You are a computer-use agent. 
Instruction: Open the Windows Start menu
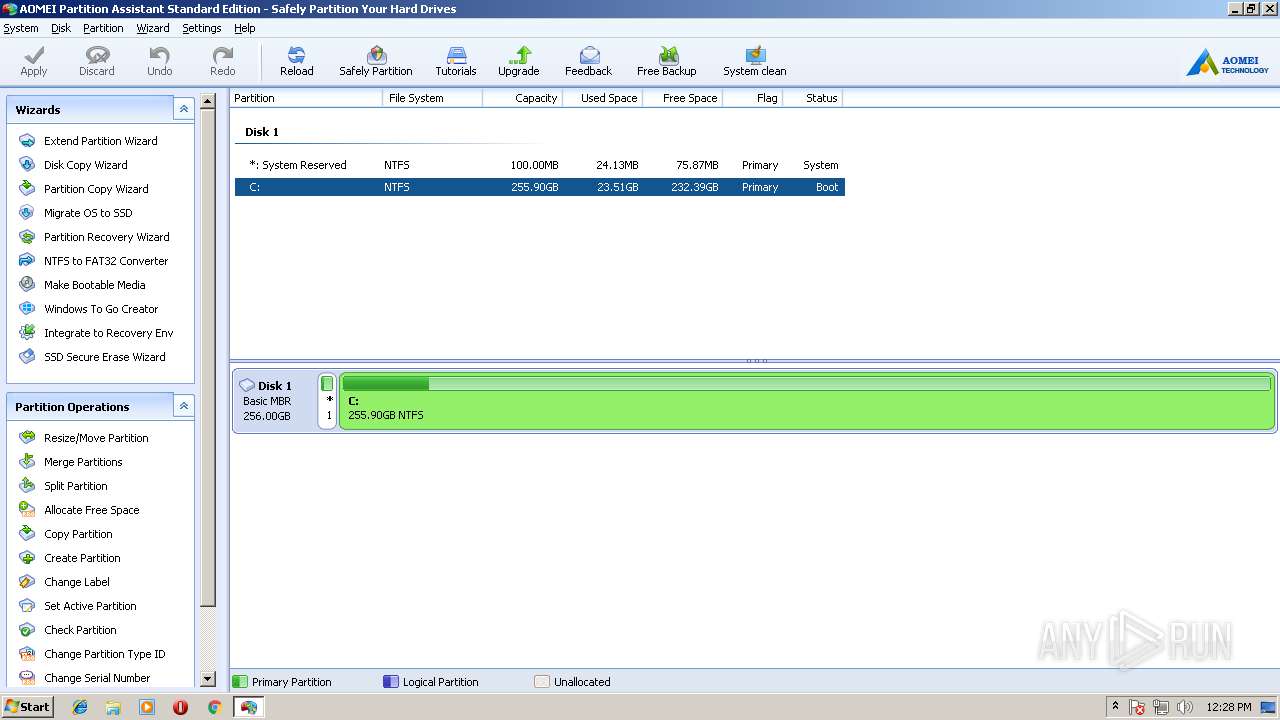click(x=27, y=706)
